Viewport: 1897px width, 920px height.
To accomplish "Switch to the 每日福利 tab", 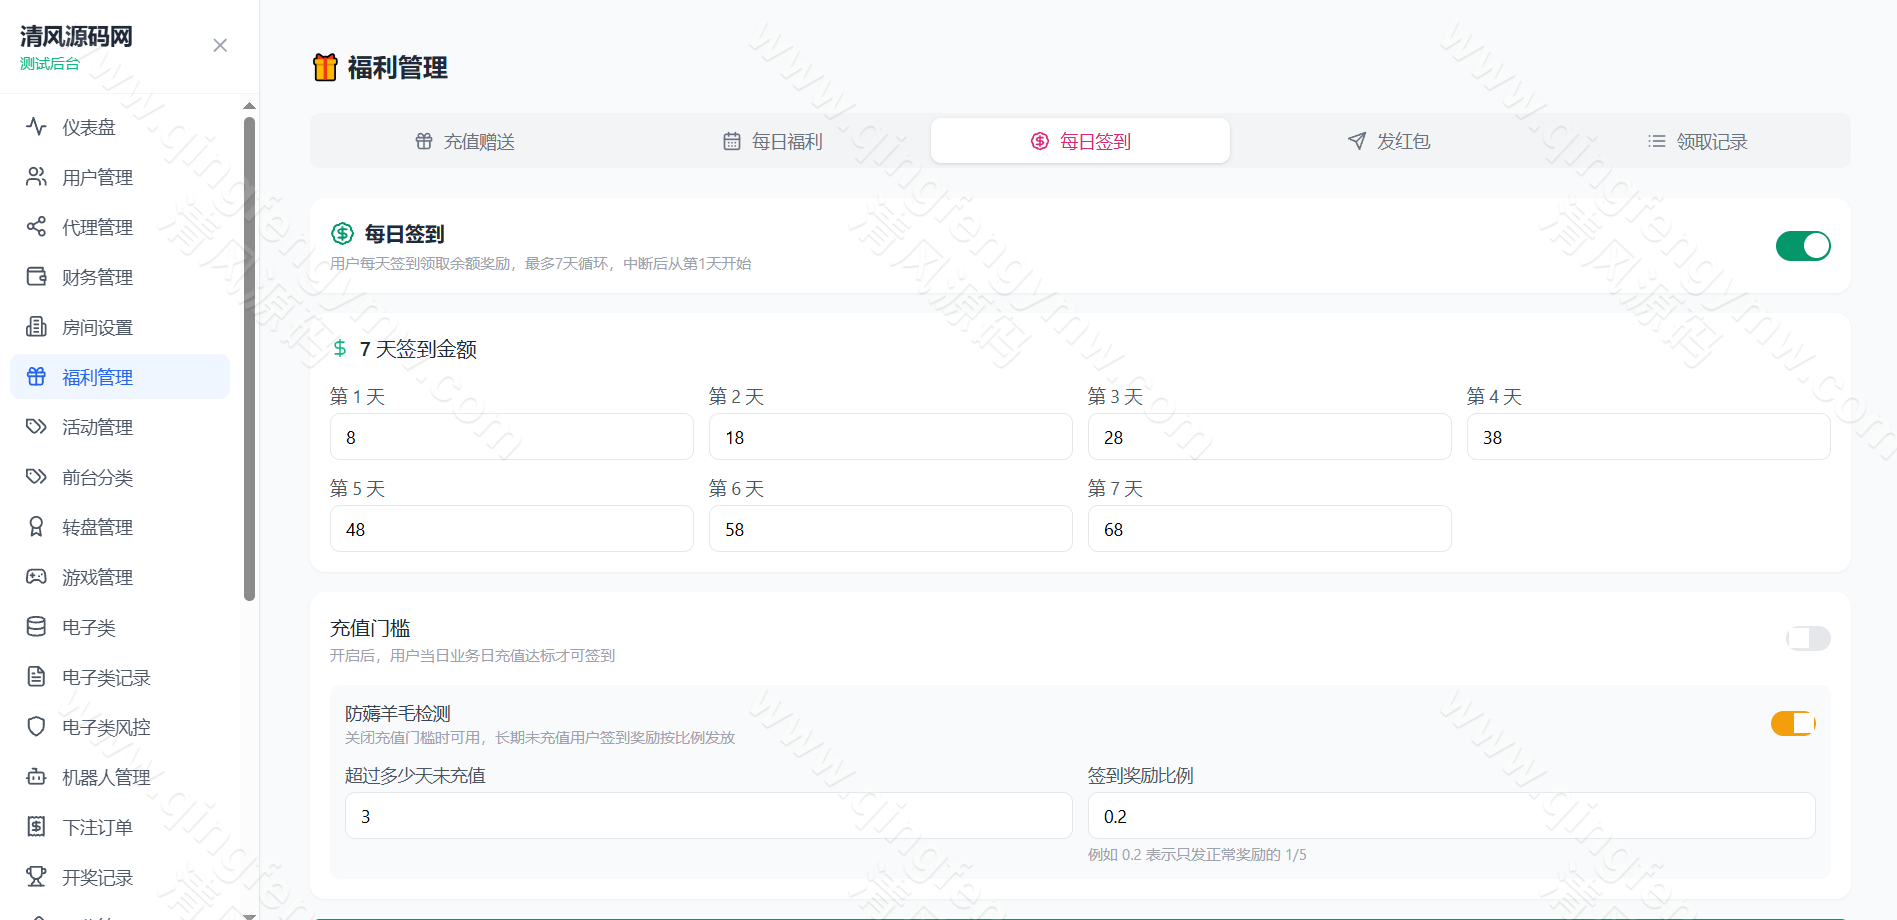I will (773, 141).
